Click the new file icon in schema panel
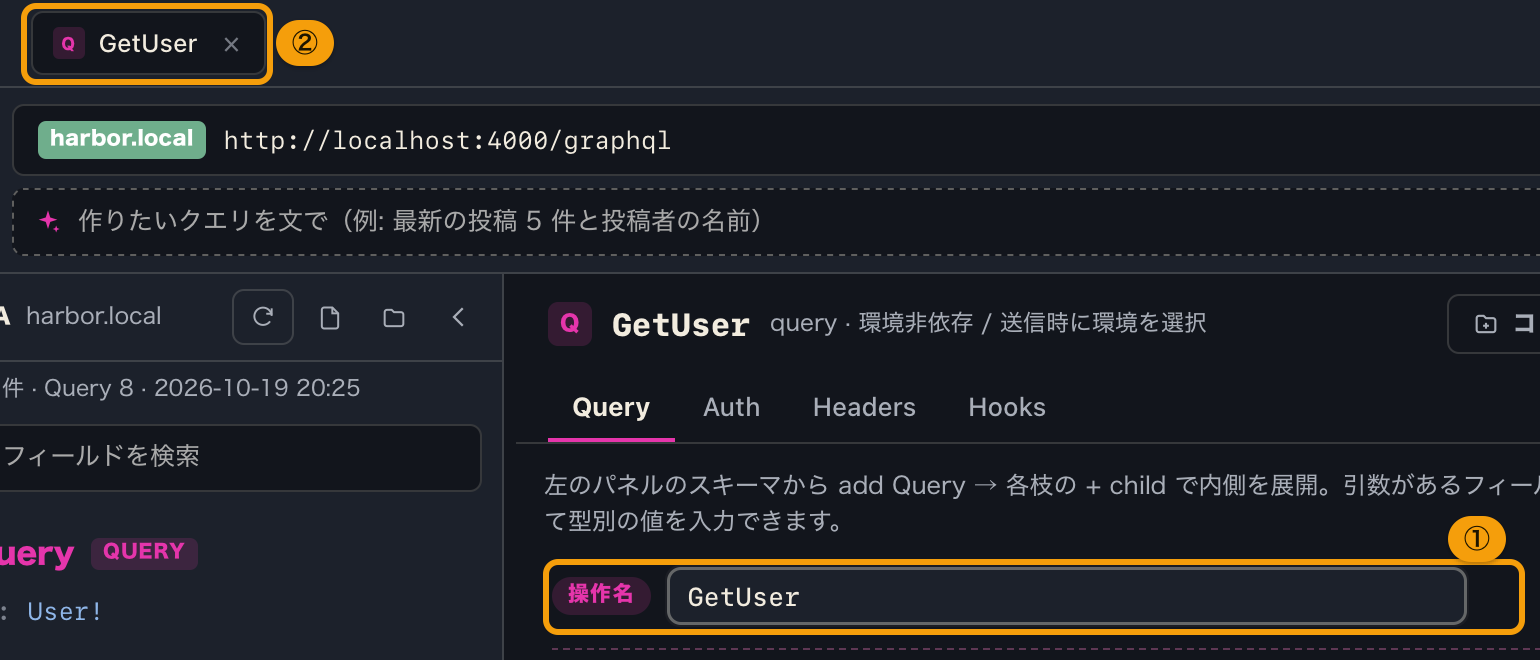 coord(330,318)
